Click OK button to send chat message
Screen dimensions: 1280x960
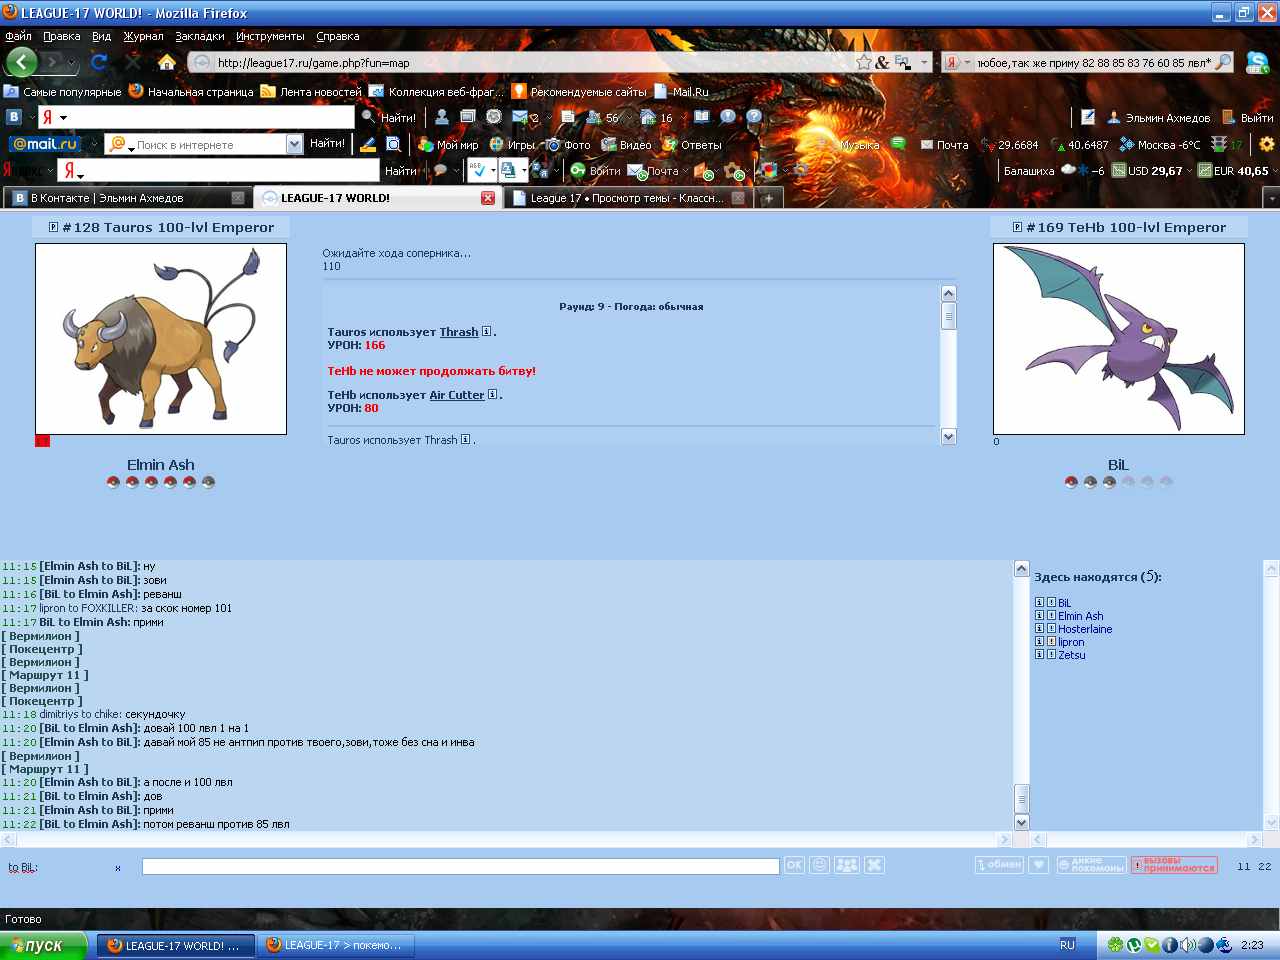pos(794,865)
